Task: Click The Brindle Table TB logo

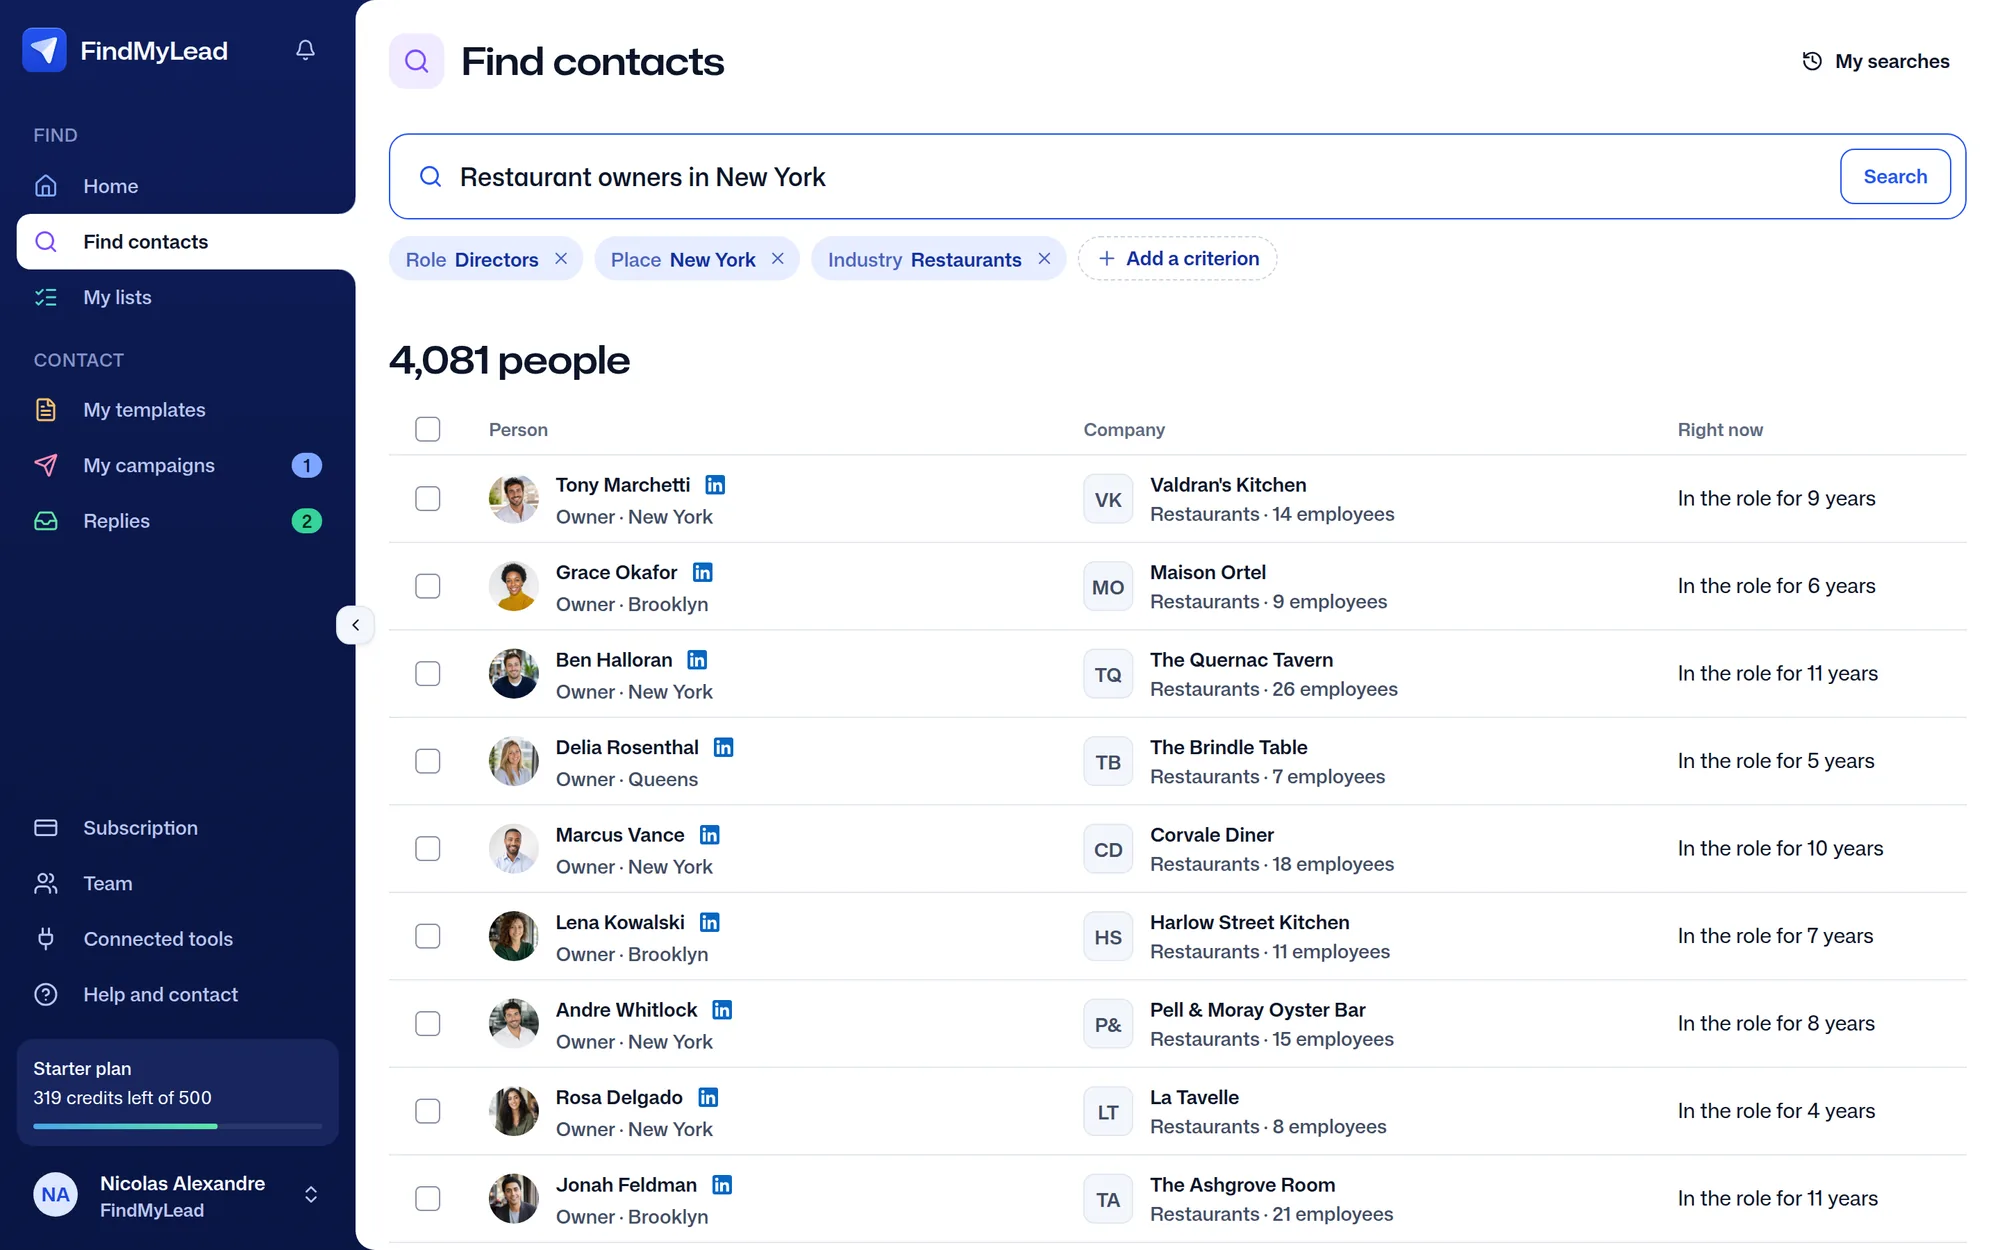Action: point(1108,762)
